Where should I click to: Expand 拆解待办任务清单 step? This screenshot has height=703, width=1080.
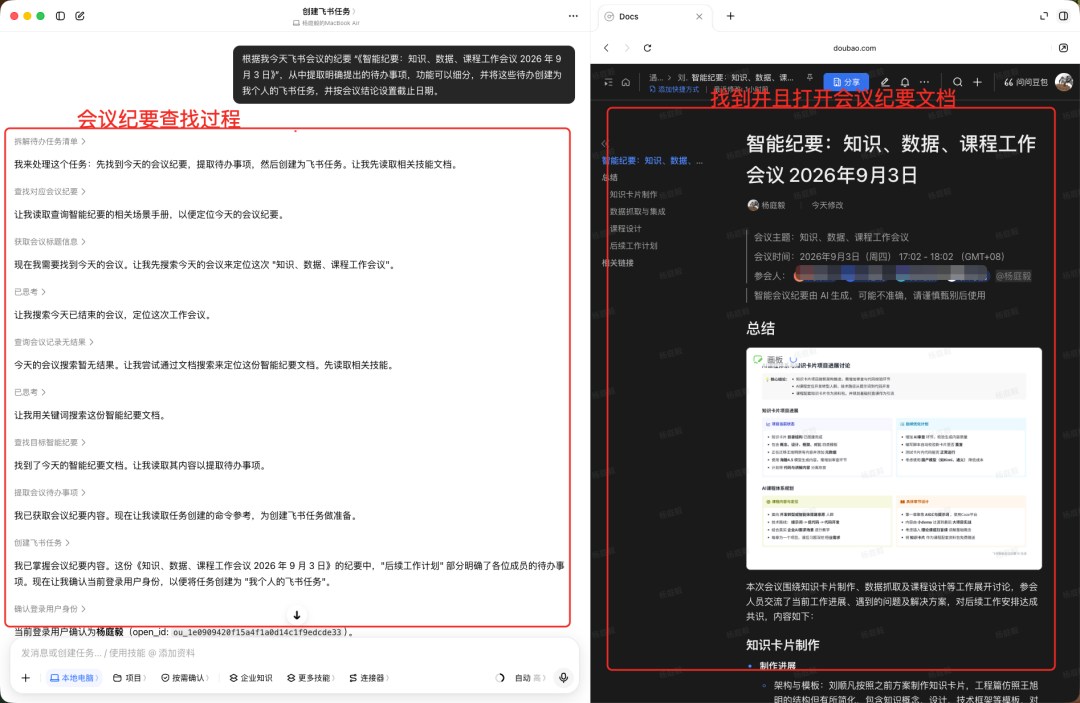point(50,142)
